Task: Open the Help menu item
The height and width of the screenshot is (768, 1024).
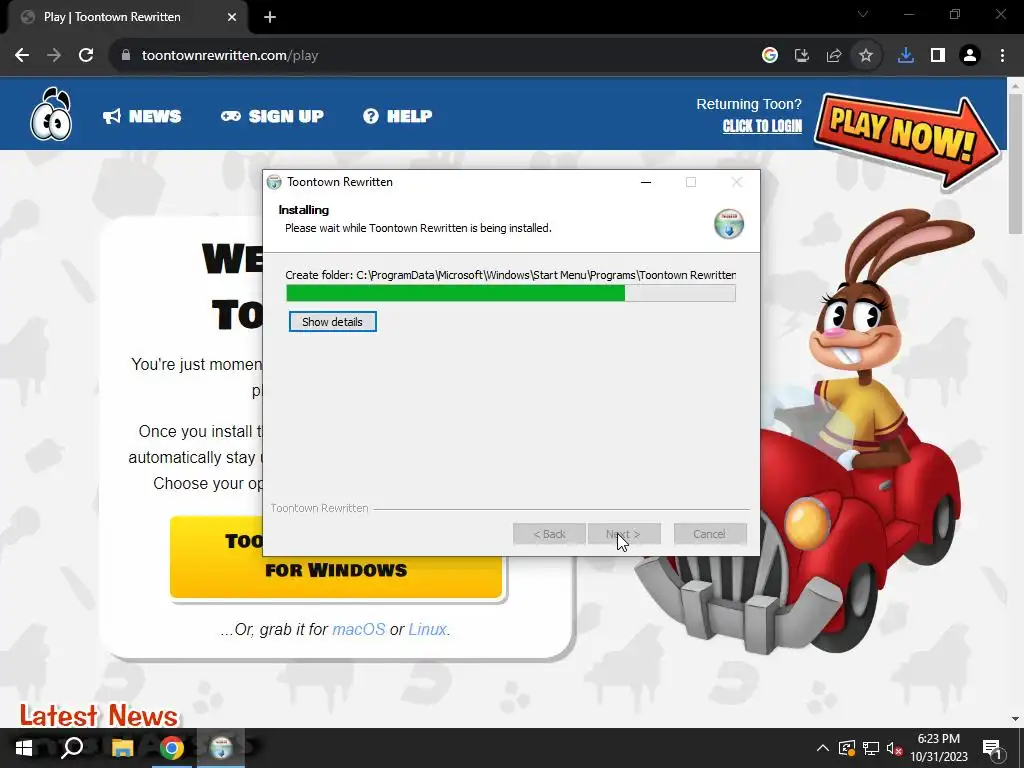Action: pyautogui.click(x=397, y=116)
